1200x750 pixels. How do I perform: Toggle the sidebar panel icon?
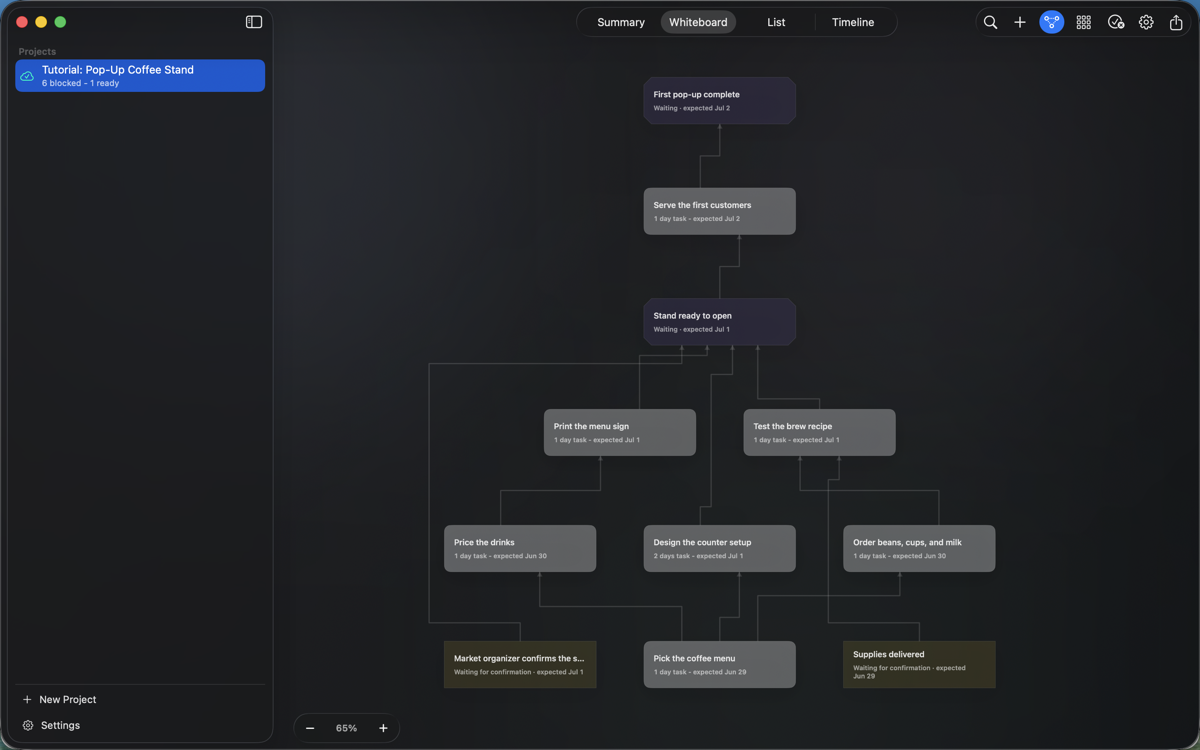[x=254, y=22]
